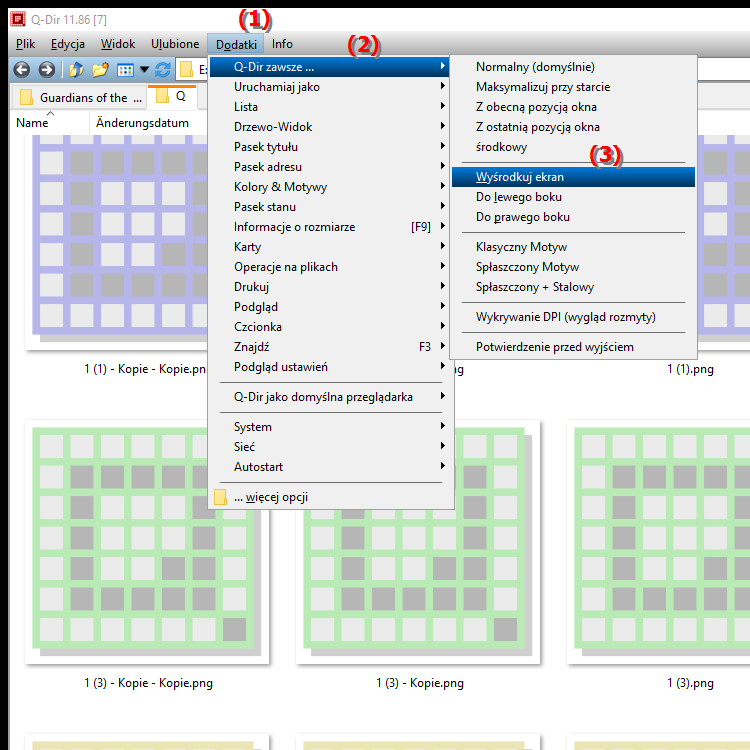
Task: Select Maksymalizuj przy starcie option
Action: pos(573,87)
